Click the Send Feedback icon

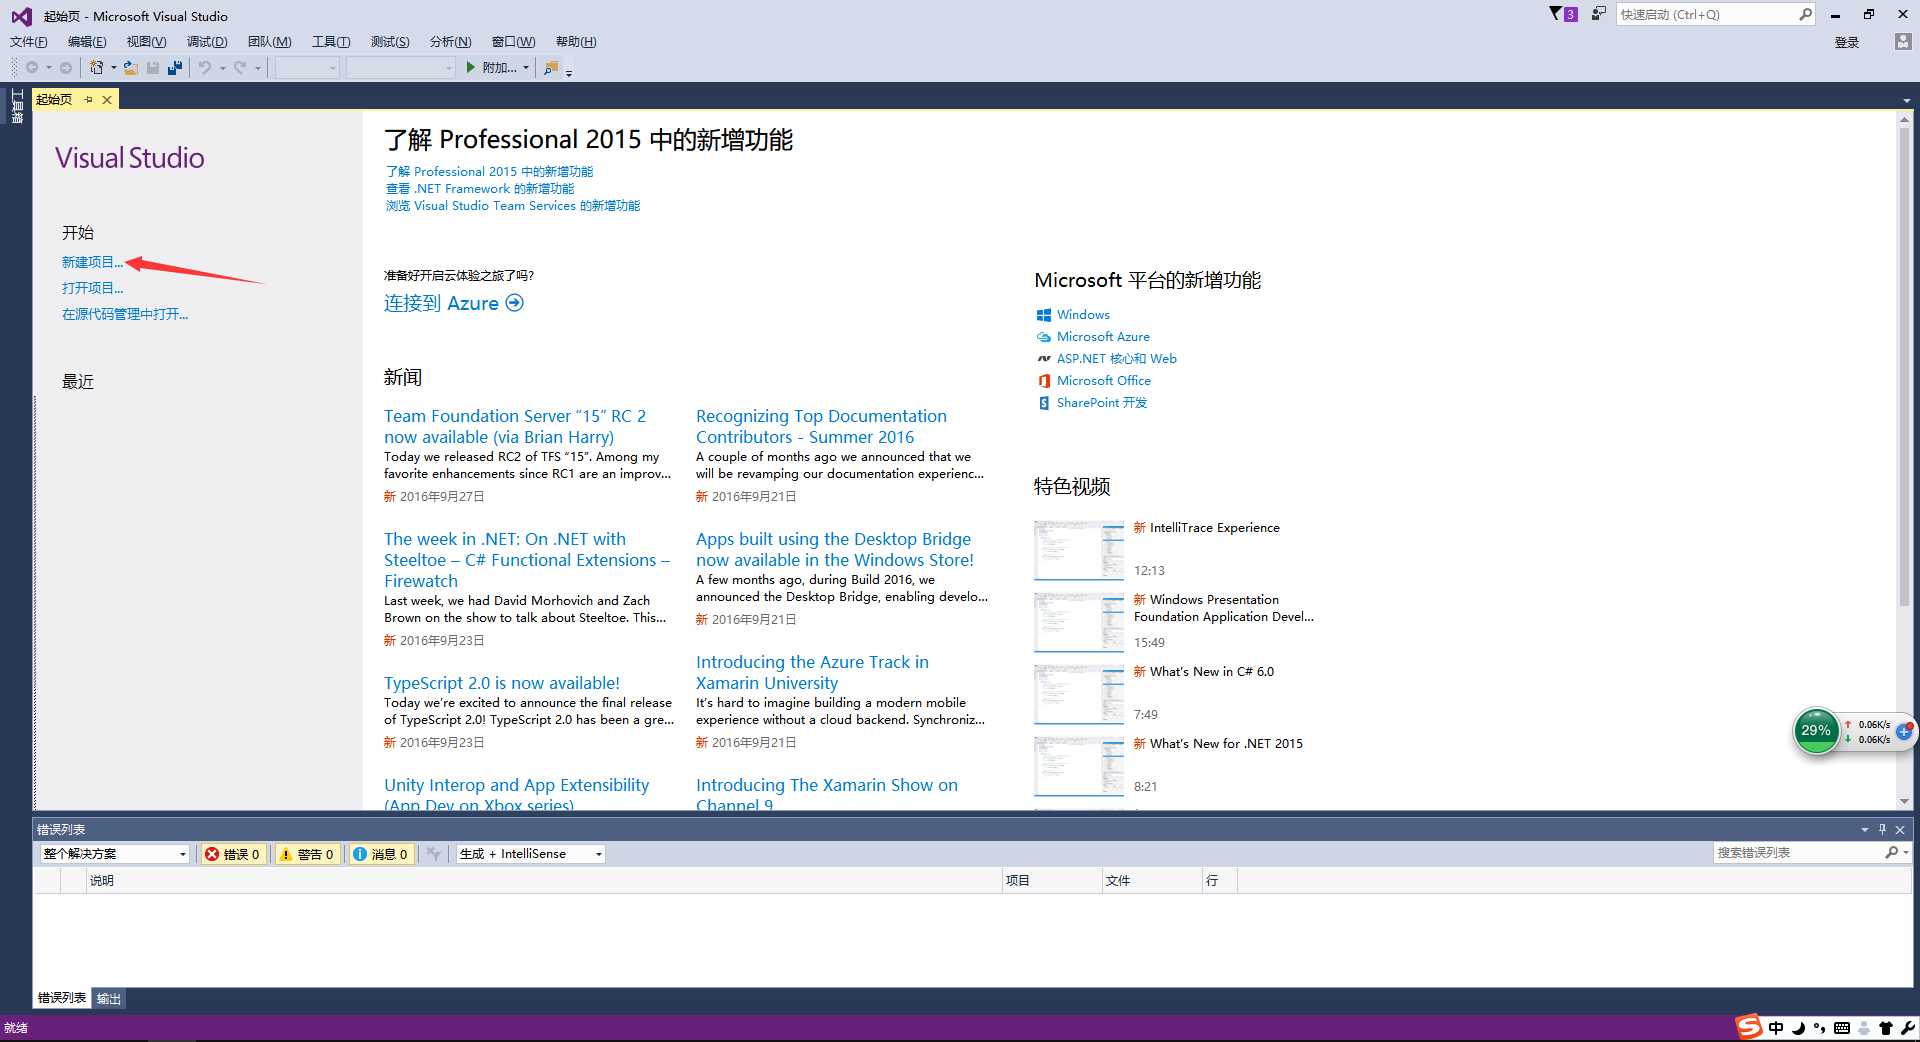point(1598,14)
